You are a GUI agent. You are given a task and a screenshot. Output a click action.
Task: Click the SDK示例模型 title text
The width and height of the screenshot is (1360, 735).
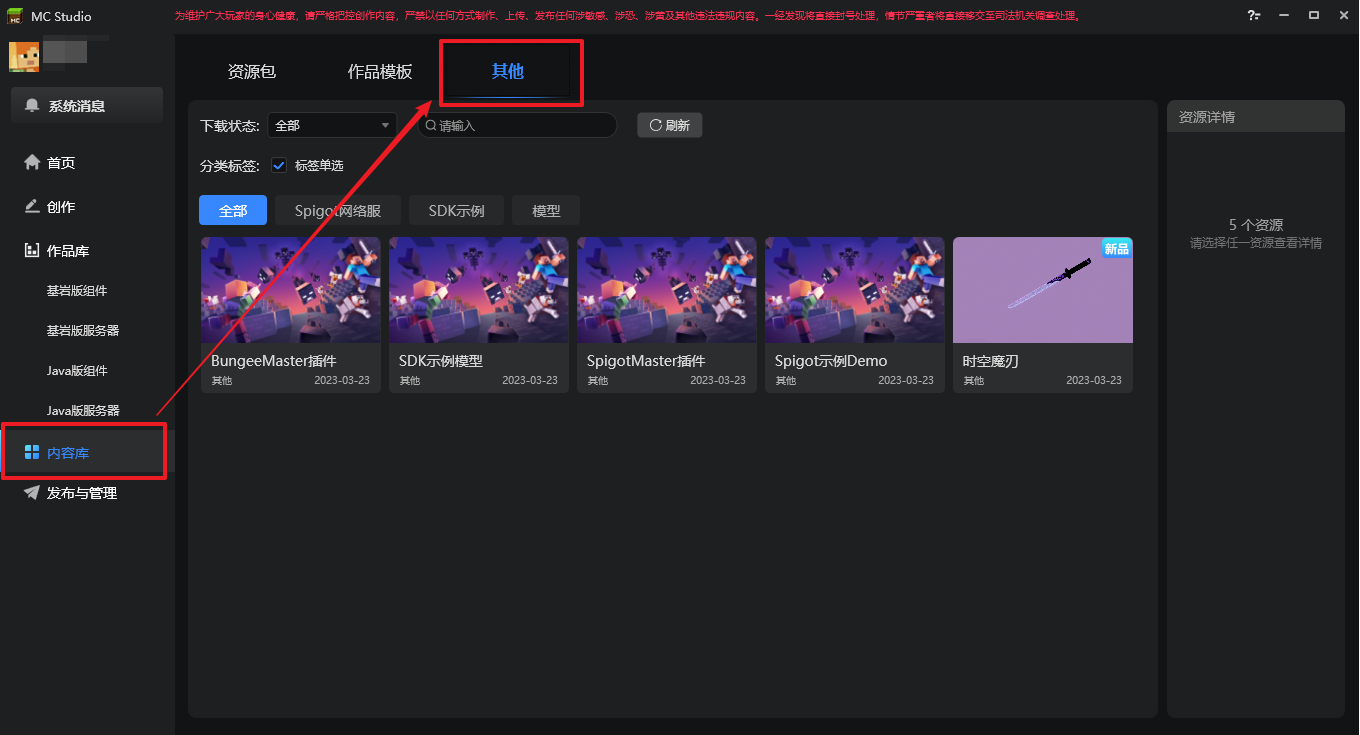point(441,360)
